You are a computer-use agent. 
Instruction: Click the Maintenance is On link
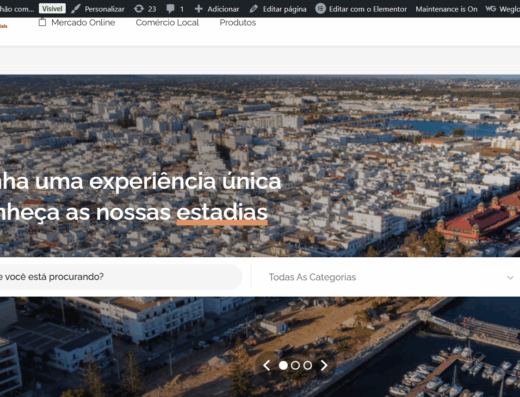click(x=446, y=9)
